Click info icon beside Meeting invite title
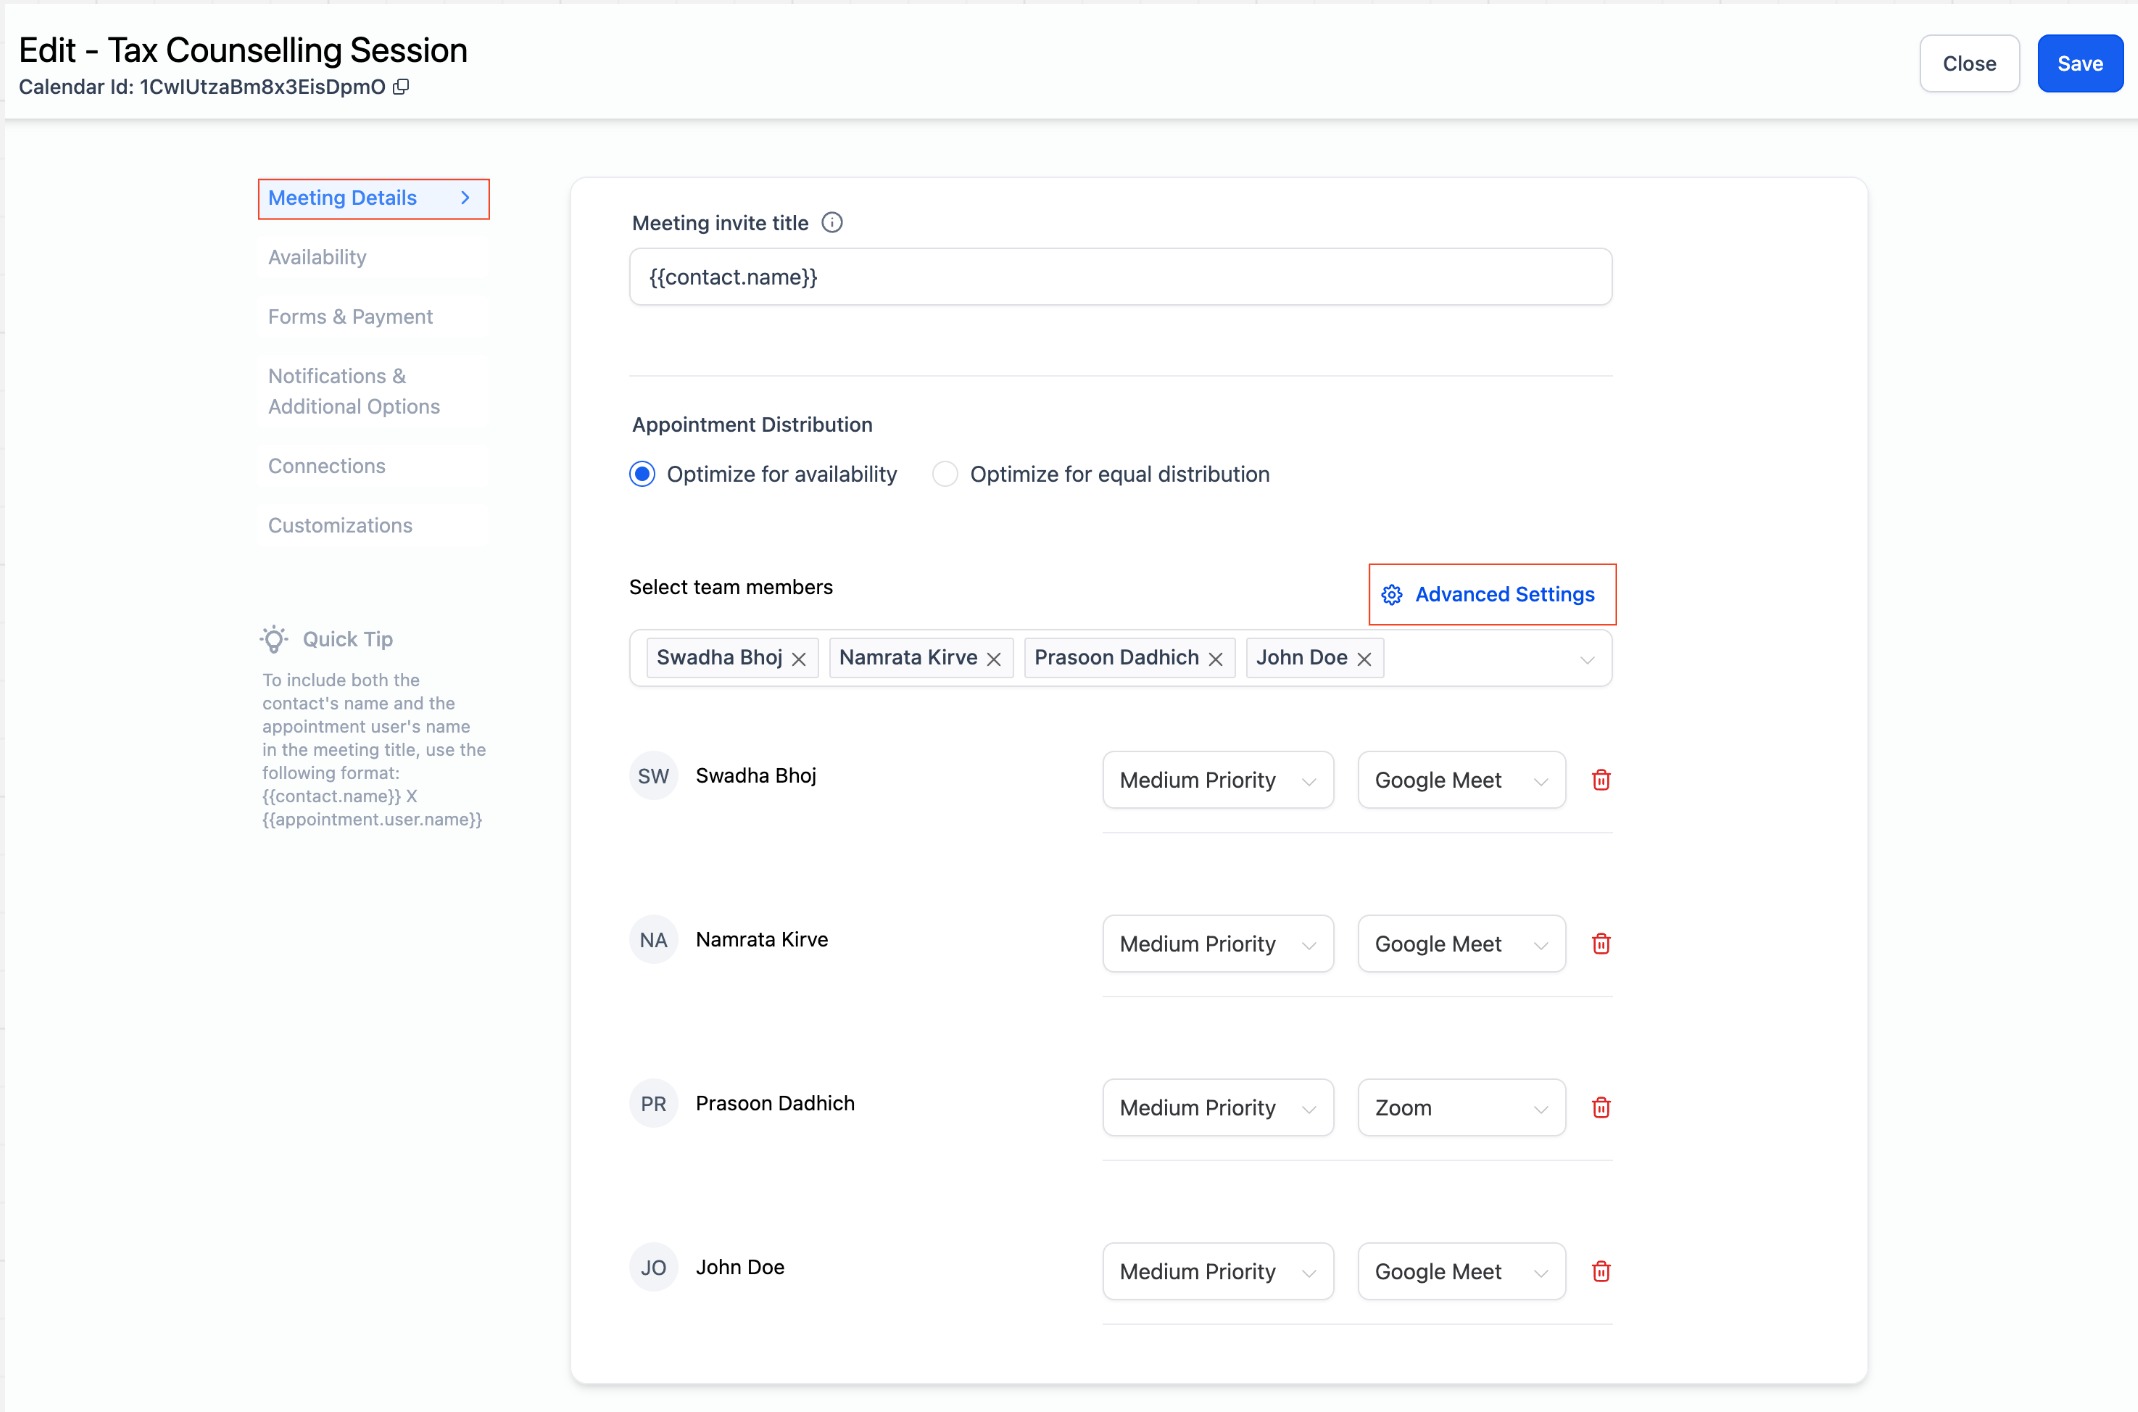This screenshot has height=1412, width=2138. pos(831,223)
